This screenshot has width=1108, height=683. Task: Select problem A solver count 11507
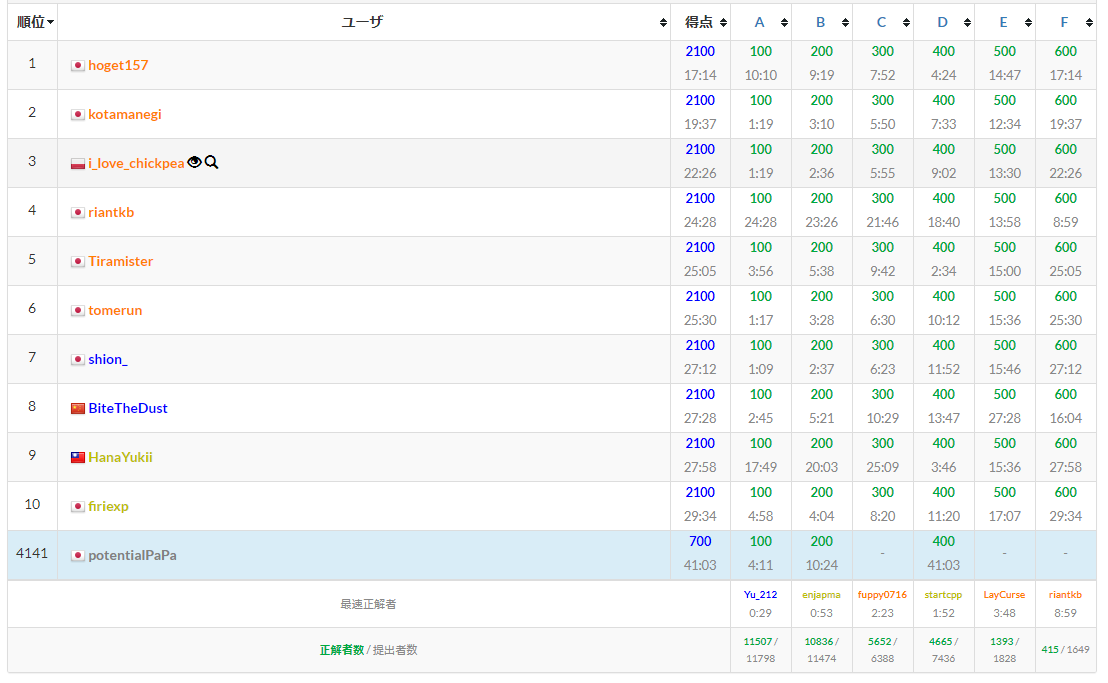(x=758, y=642)
